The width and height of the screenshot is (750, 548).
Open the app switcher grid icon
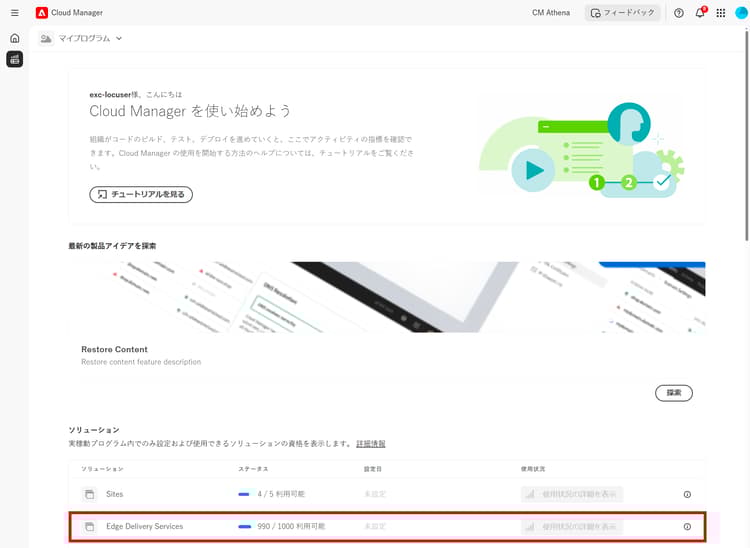tap(721, 13)
